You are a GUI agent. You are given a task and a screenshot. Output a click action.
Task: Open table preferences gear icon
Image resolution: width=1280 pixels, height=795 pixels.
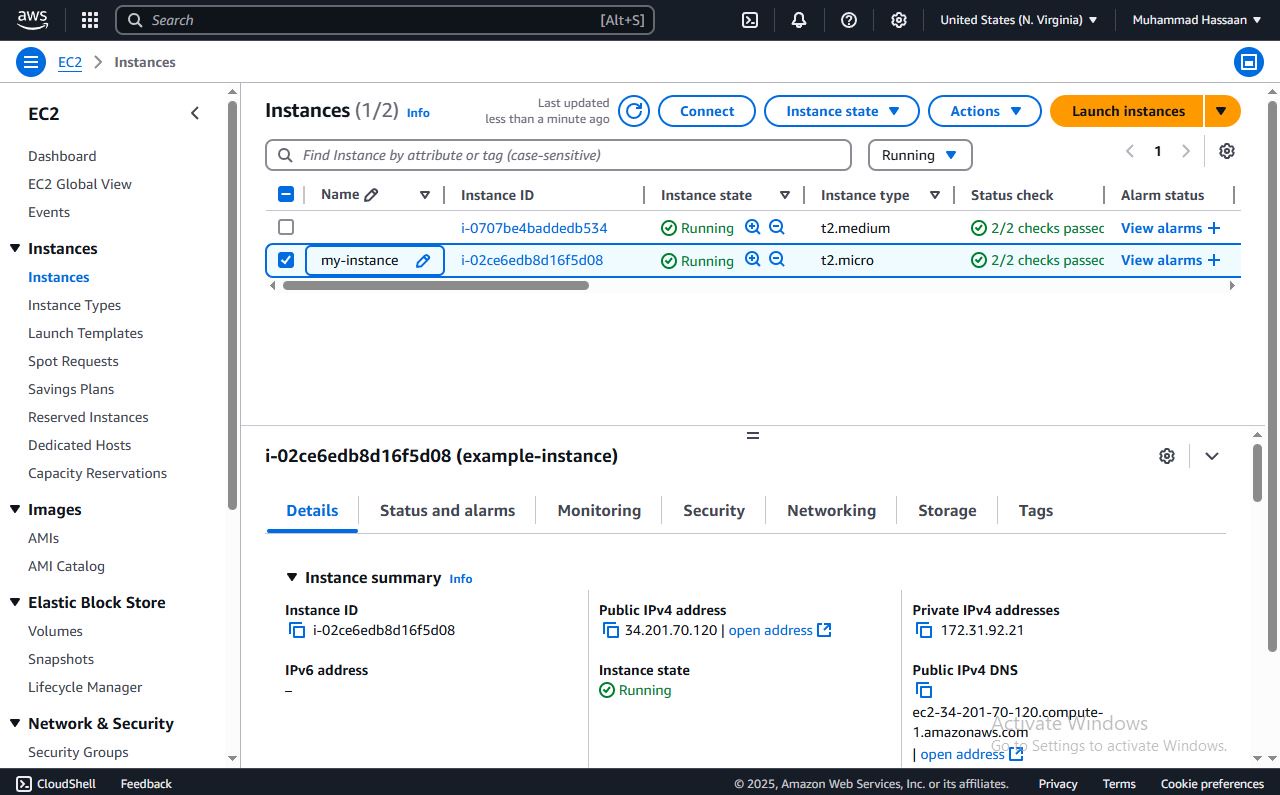coord(1227,151)
